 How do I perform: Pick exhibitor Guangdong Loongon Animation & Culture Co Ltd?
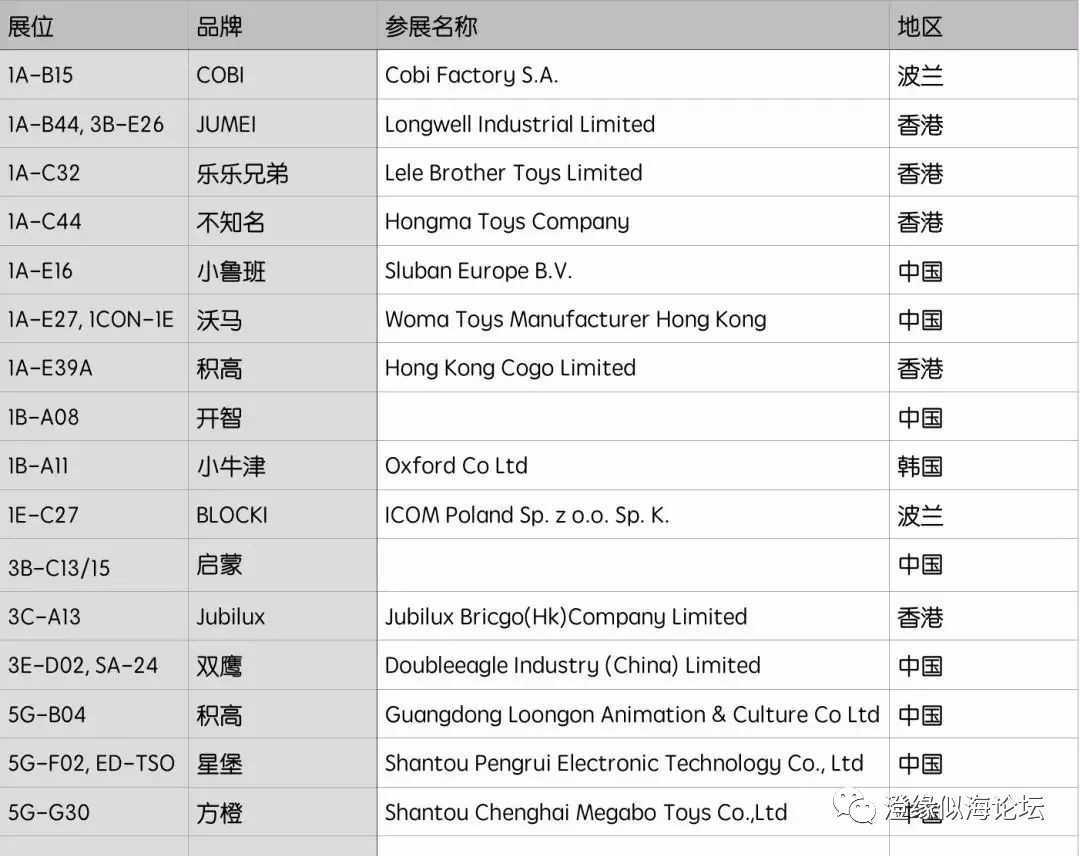point(632,715)
